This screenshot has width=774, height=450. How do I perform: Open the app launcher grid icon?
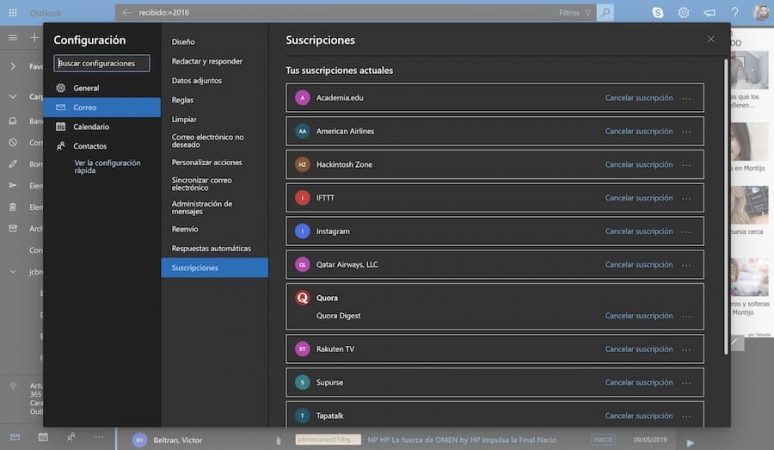pos(12,13)
